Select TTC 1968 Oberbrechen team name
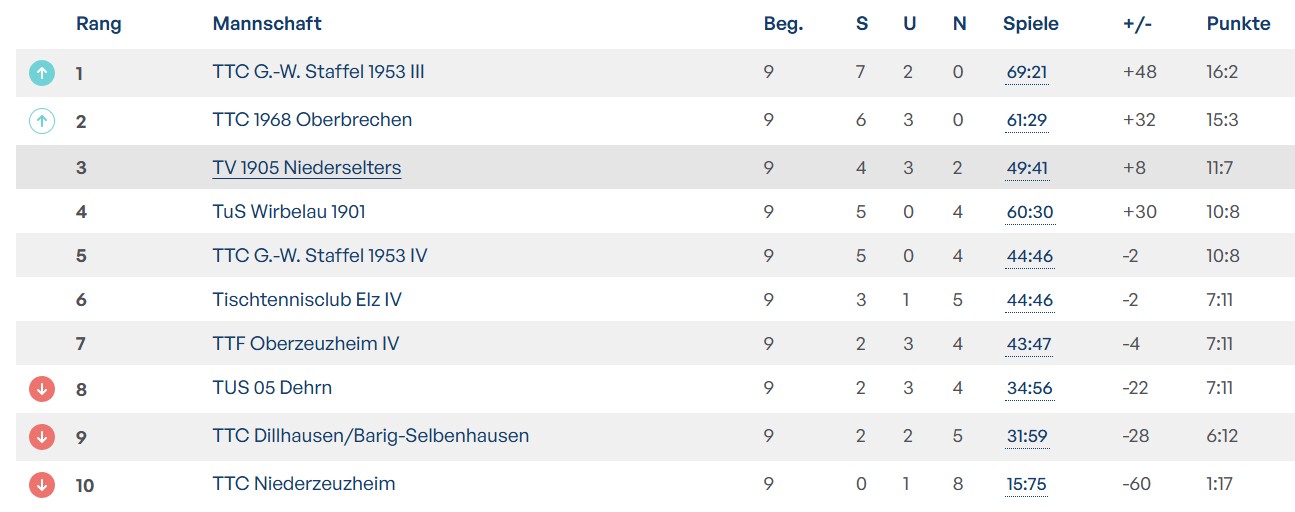1295x512 pixels. [312, 120]
